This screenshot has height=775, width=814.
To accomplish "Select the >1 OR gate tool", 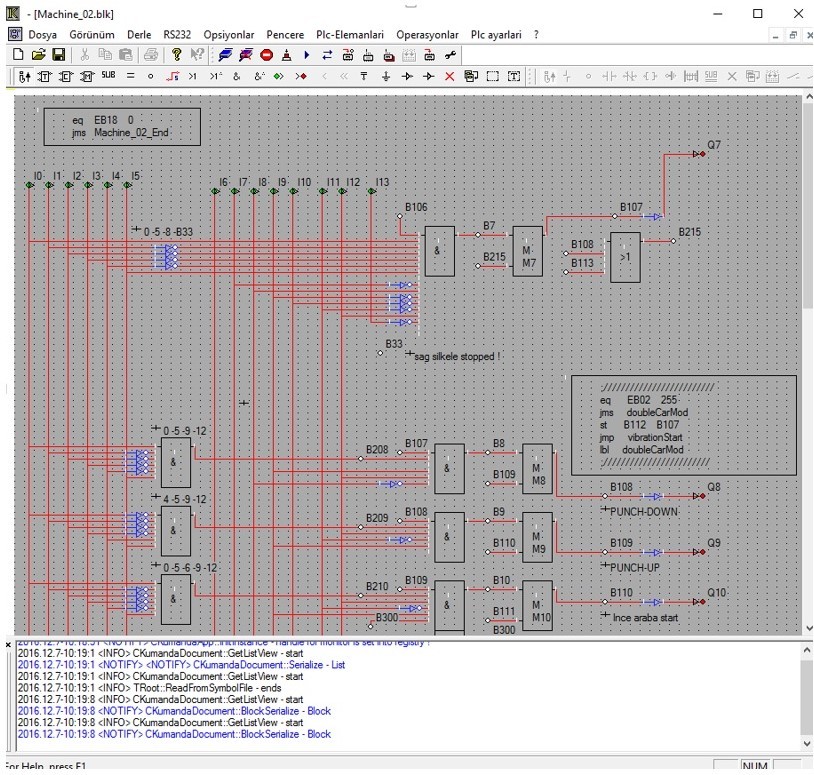I will click(x=193, y=76).
